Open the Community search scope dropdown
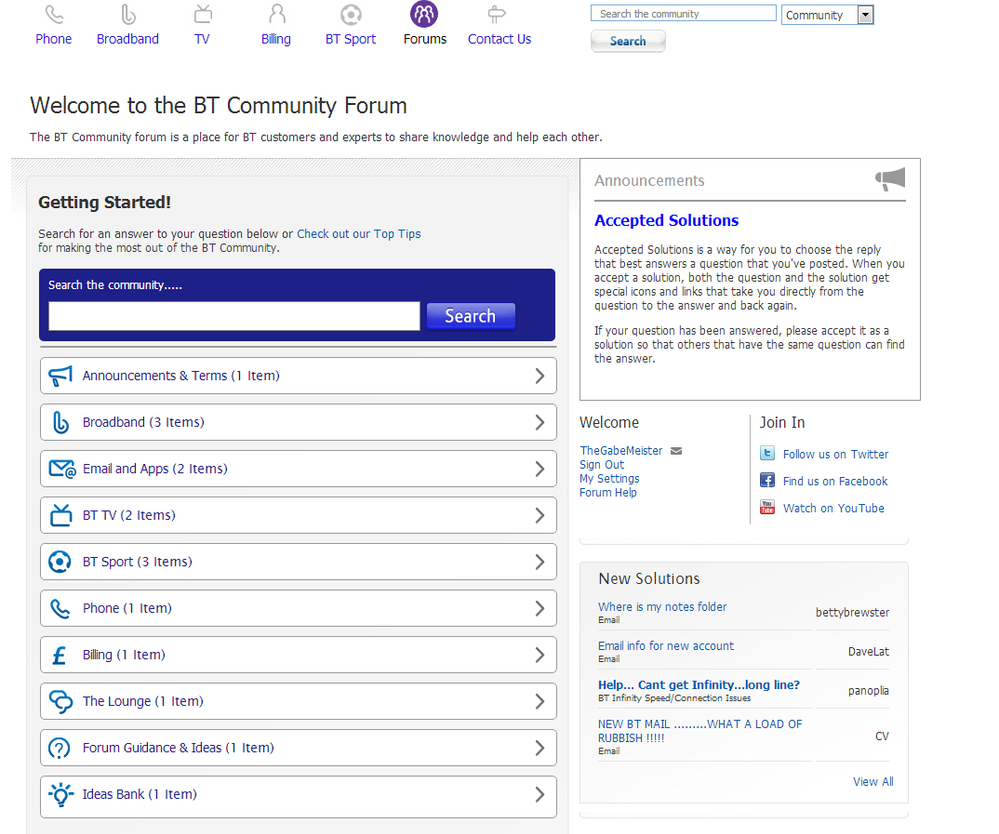This screenshot has width=999, height=834. pos(865,15)
